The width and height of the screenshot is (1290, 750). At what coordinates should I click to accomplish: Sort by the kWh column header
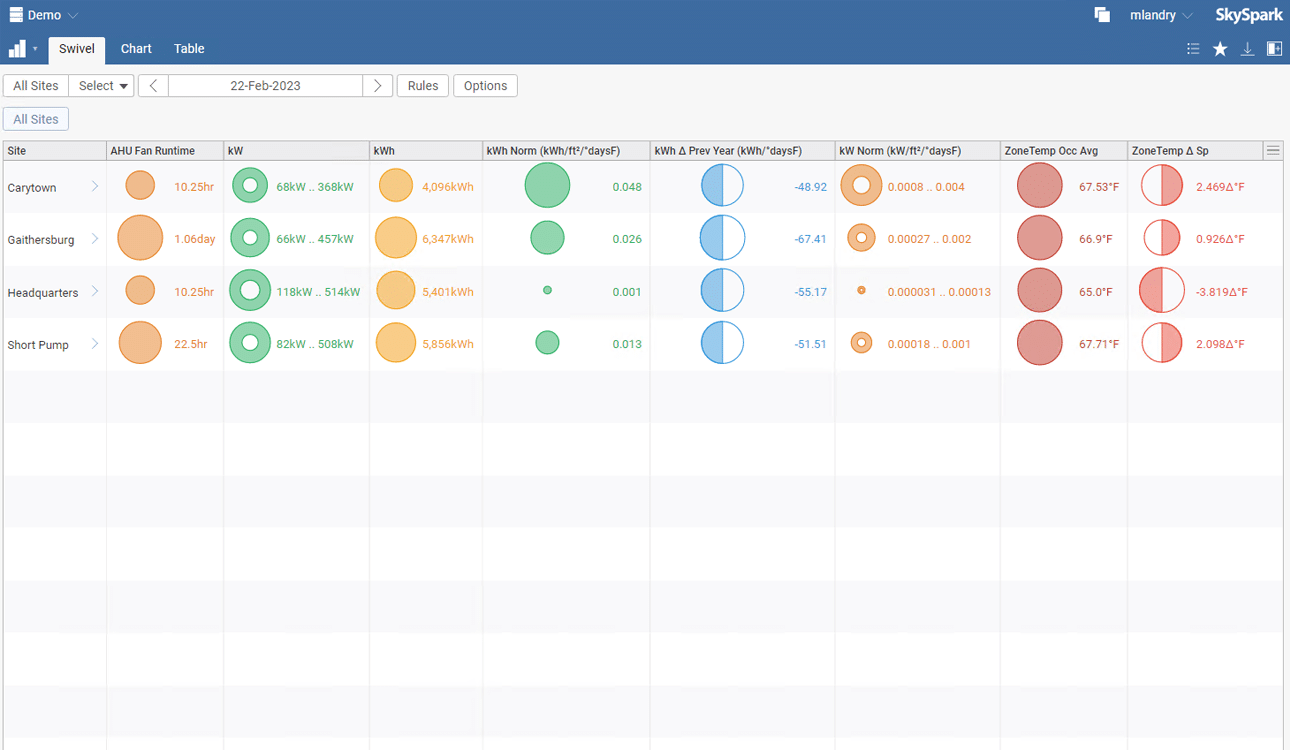[x=426, y=151]
